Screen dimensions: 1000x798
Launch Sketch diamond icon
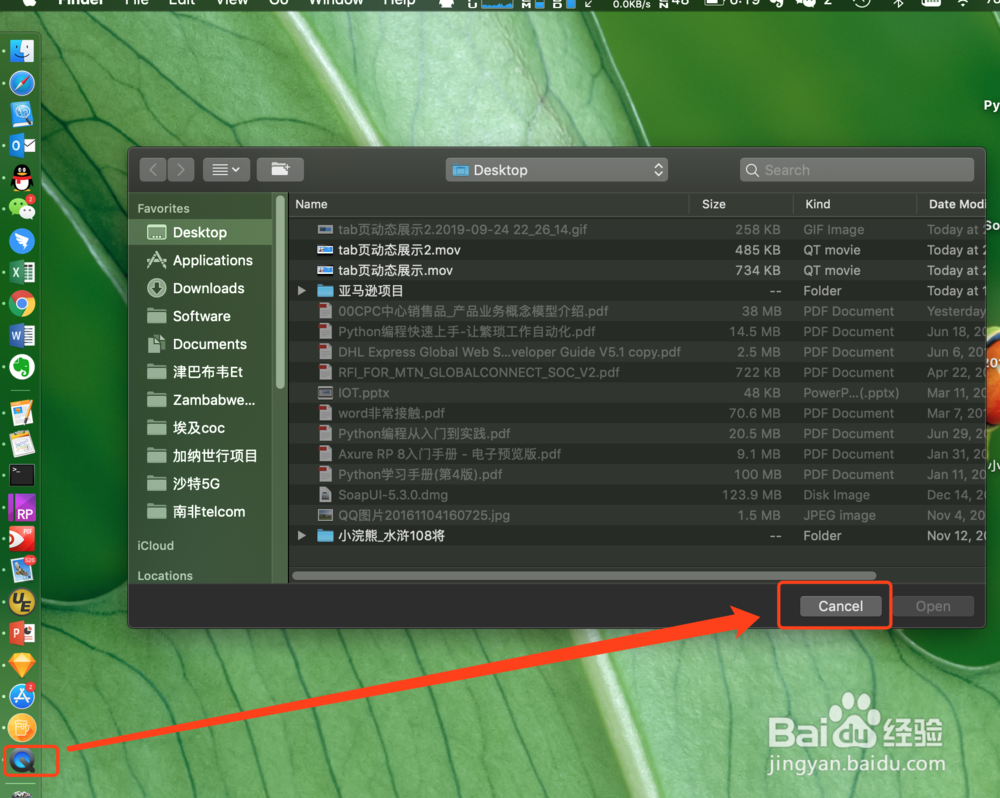(22, 665)
